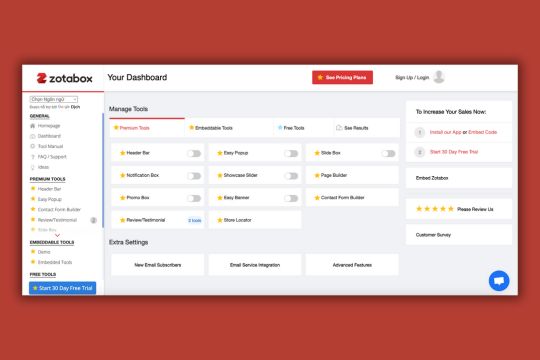540x360 pixels.
Task: Open Tool Manual in the sidebar
Action: pyautogui.click(x=50, y=146)
